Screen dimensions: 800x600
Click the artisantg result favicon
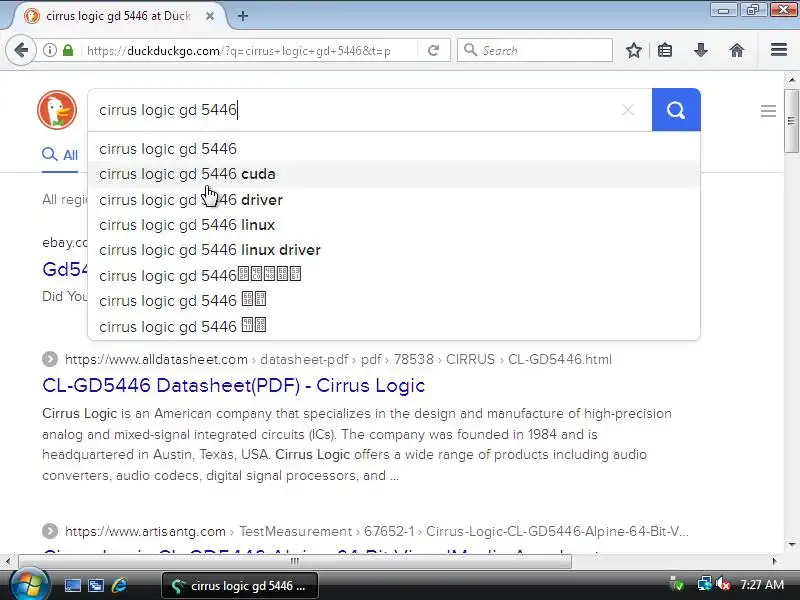(x=49, y=531)
